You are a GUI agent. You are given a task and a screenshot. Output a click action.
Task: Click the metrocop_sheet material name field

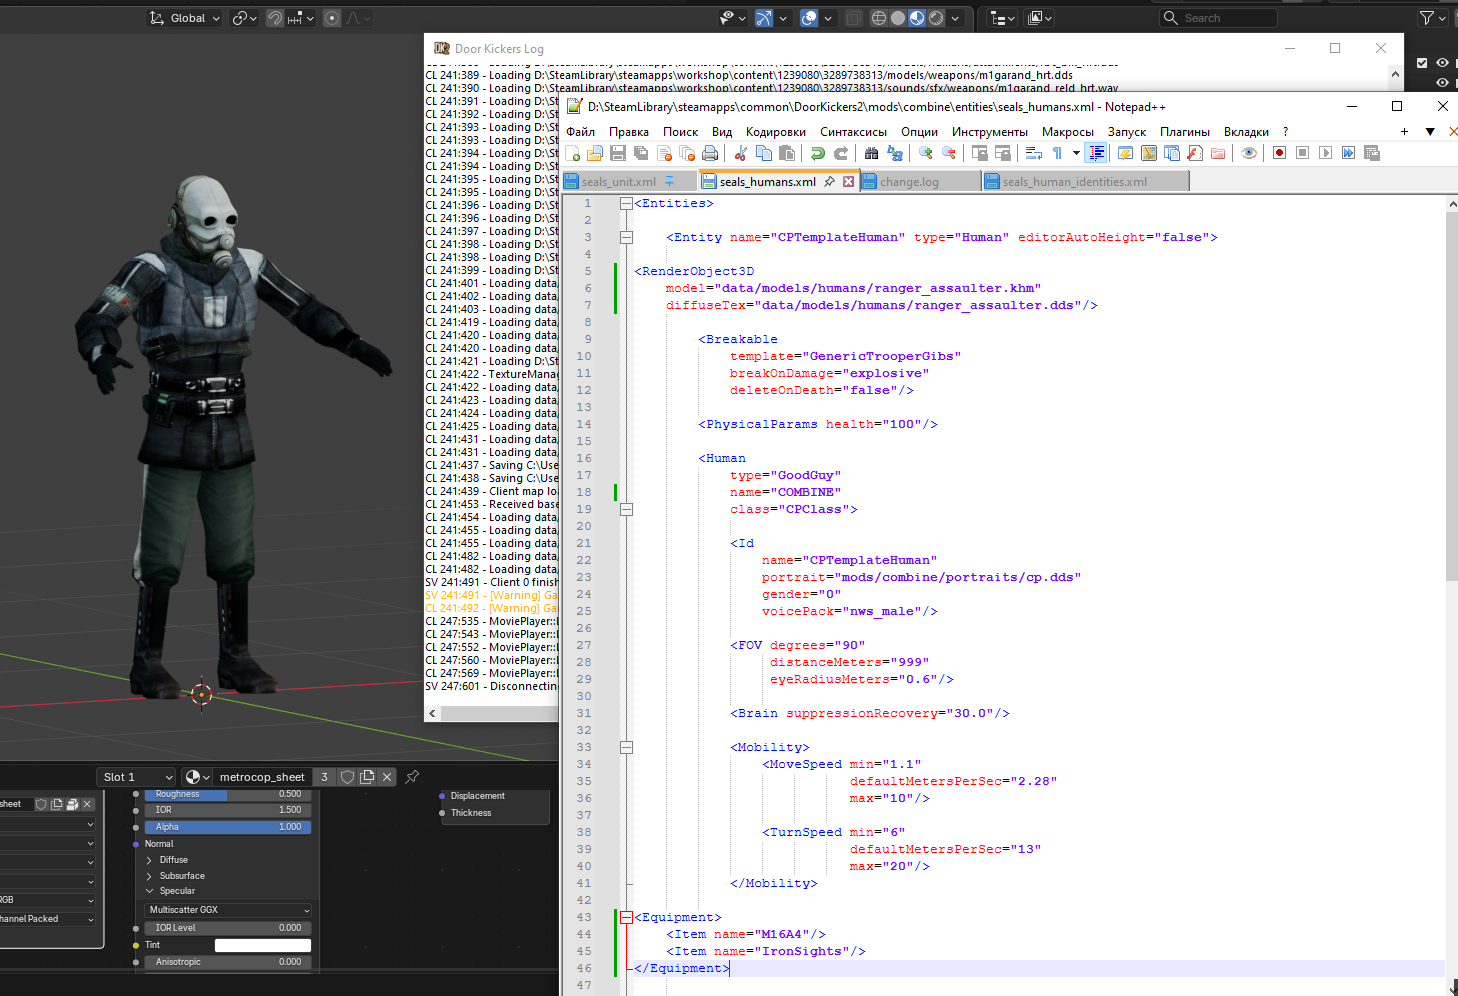(x=262, y=777)
